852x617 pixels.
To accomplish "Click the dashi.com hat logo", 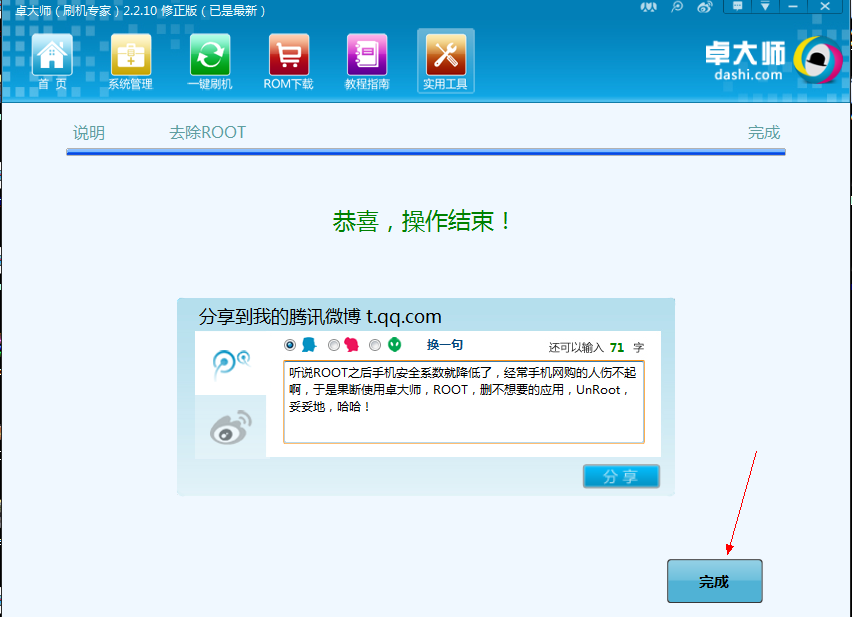I will [819, 60].
